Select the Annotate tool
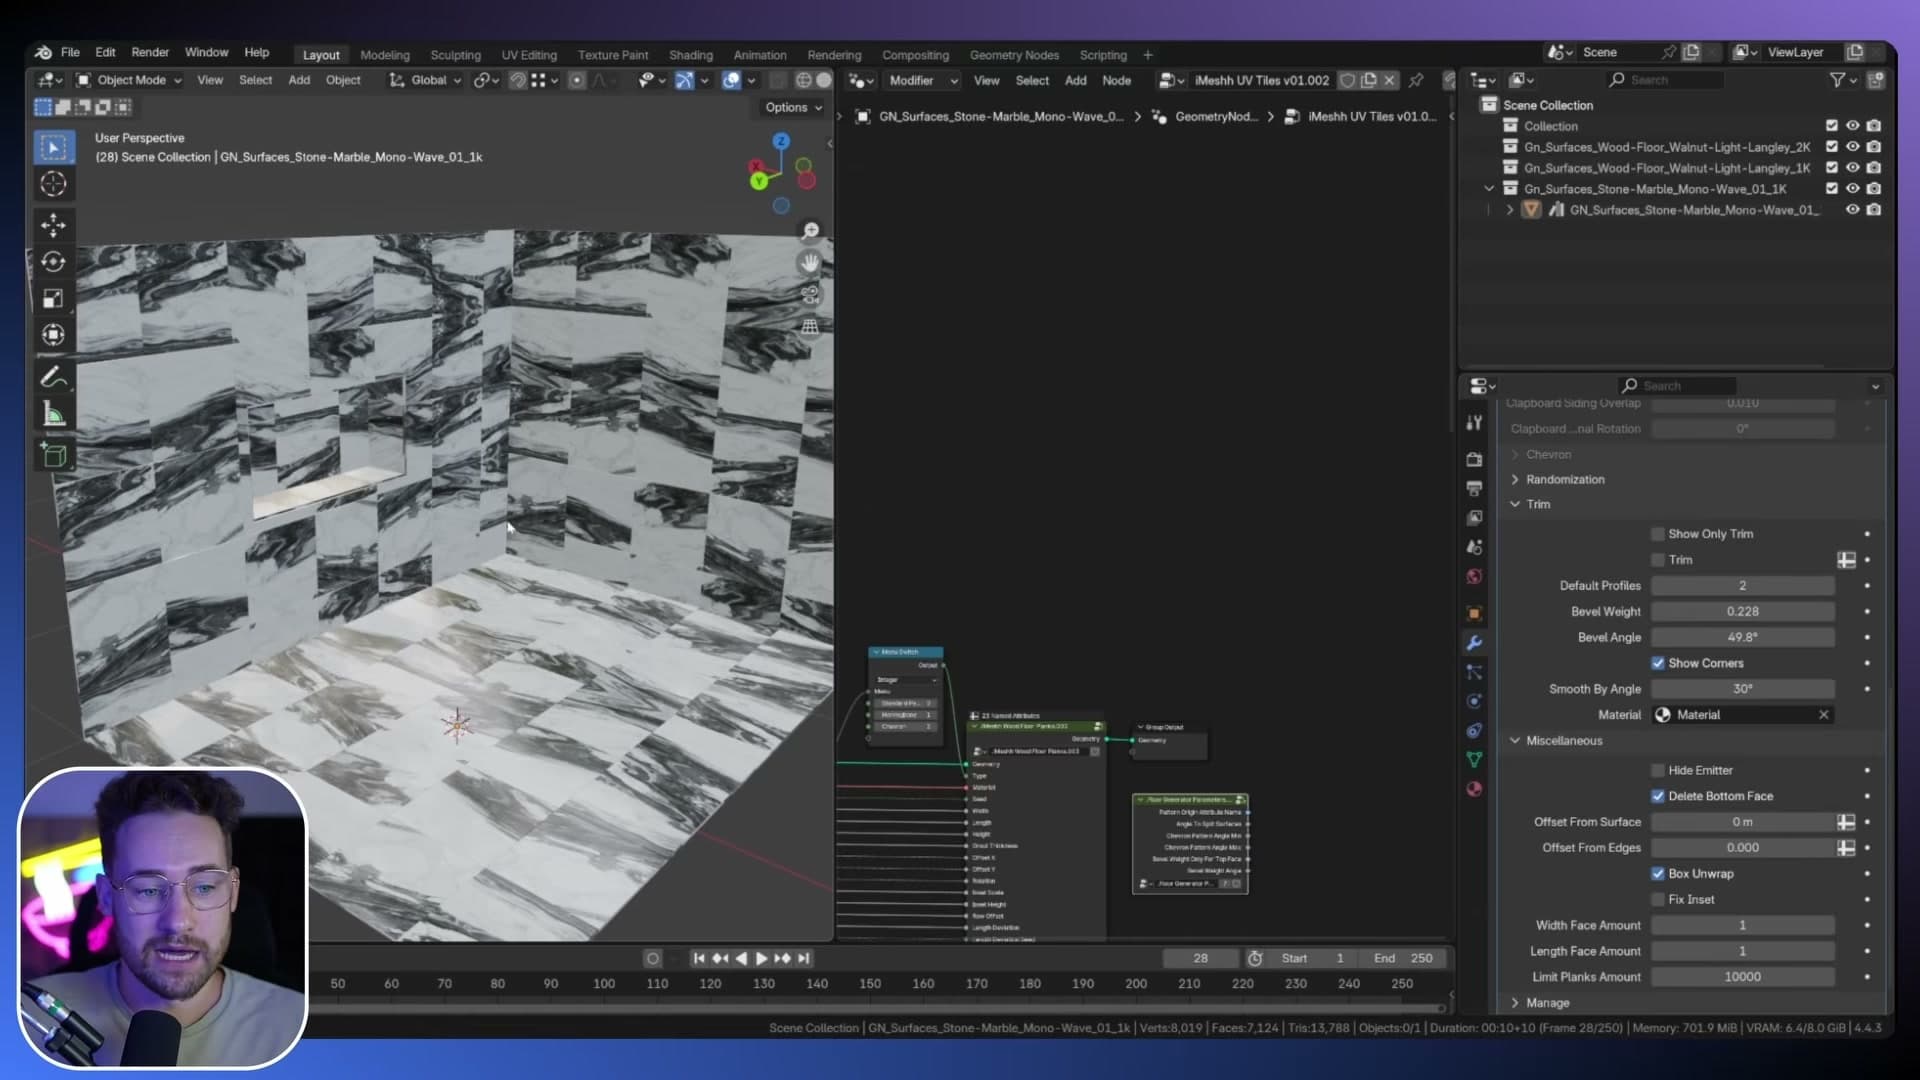Screen dimensions: 1920x1080 53,377
